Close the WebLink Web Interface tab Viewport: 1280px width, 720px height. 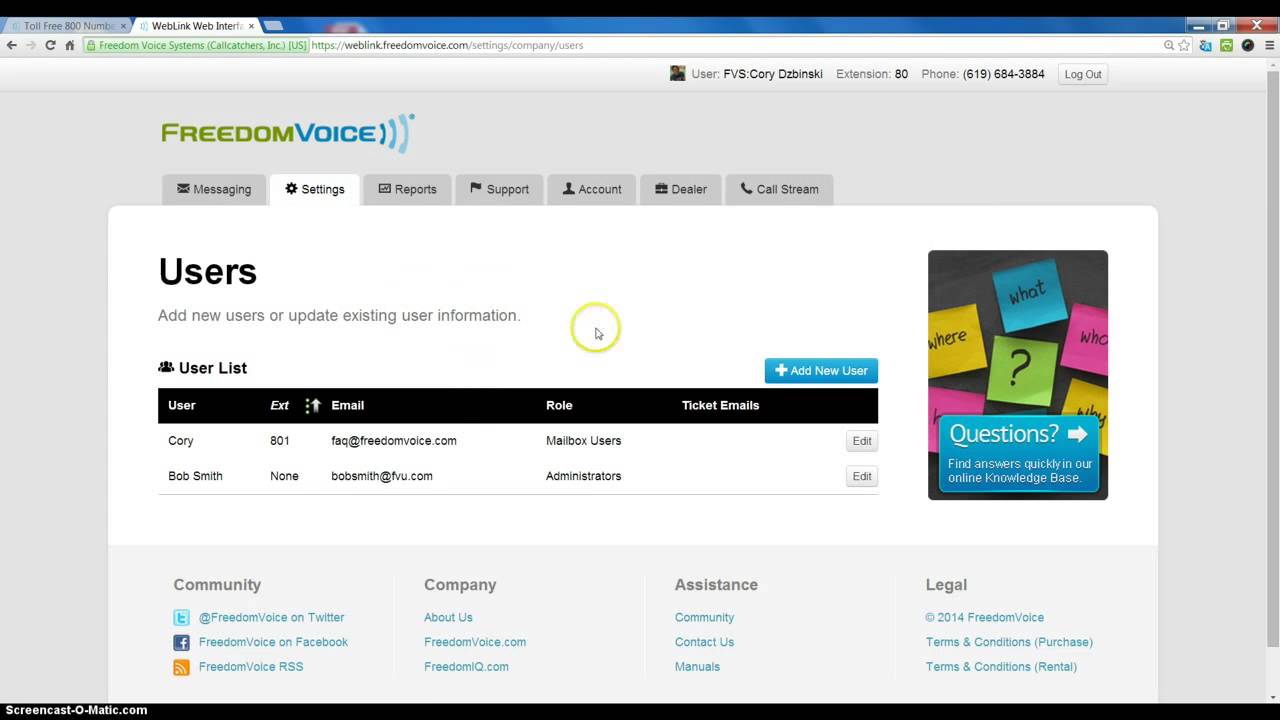coord(251,26)
